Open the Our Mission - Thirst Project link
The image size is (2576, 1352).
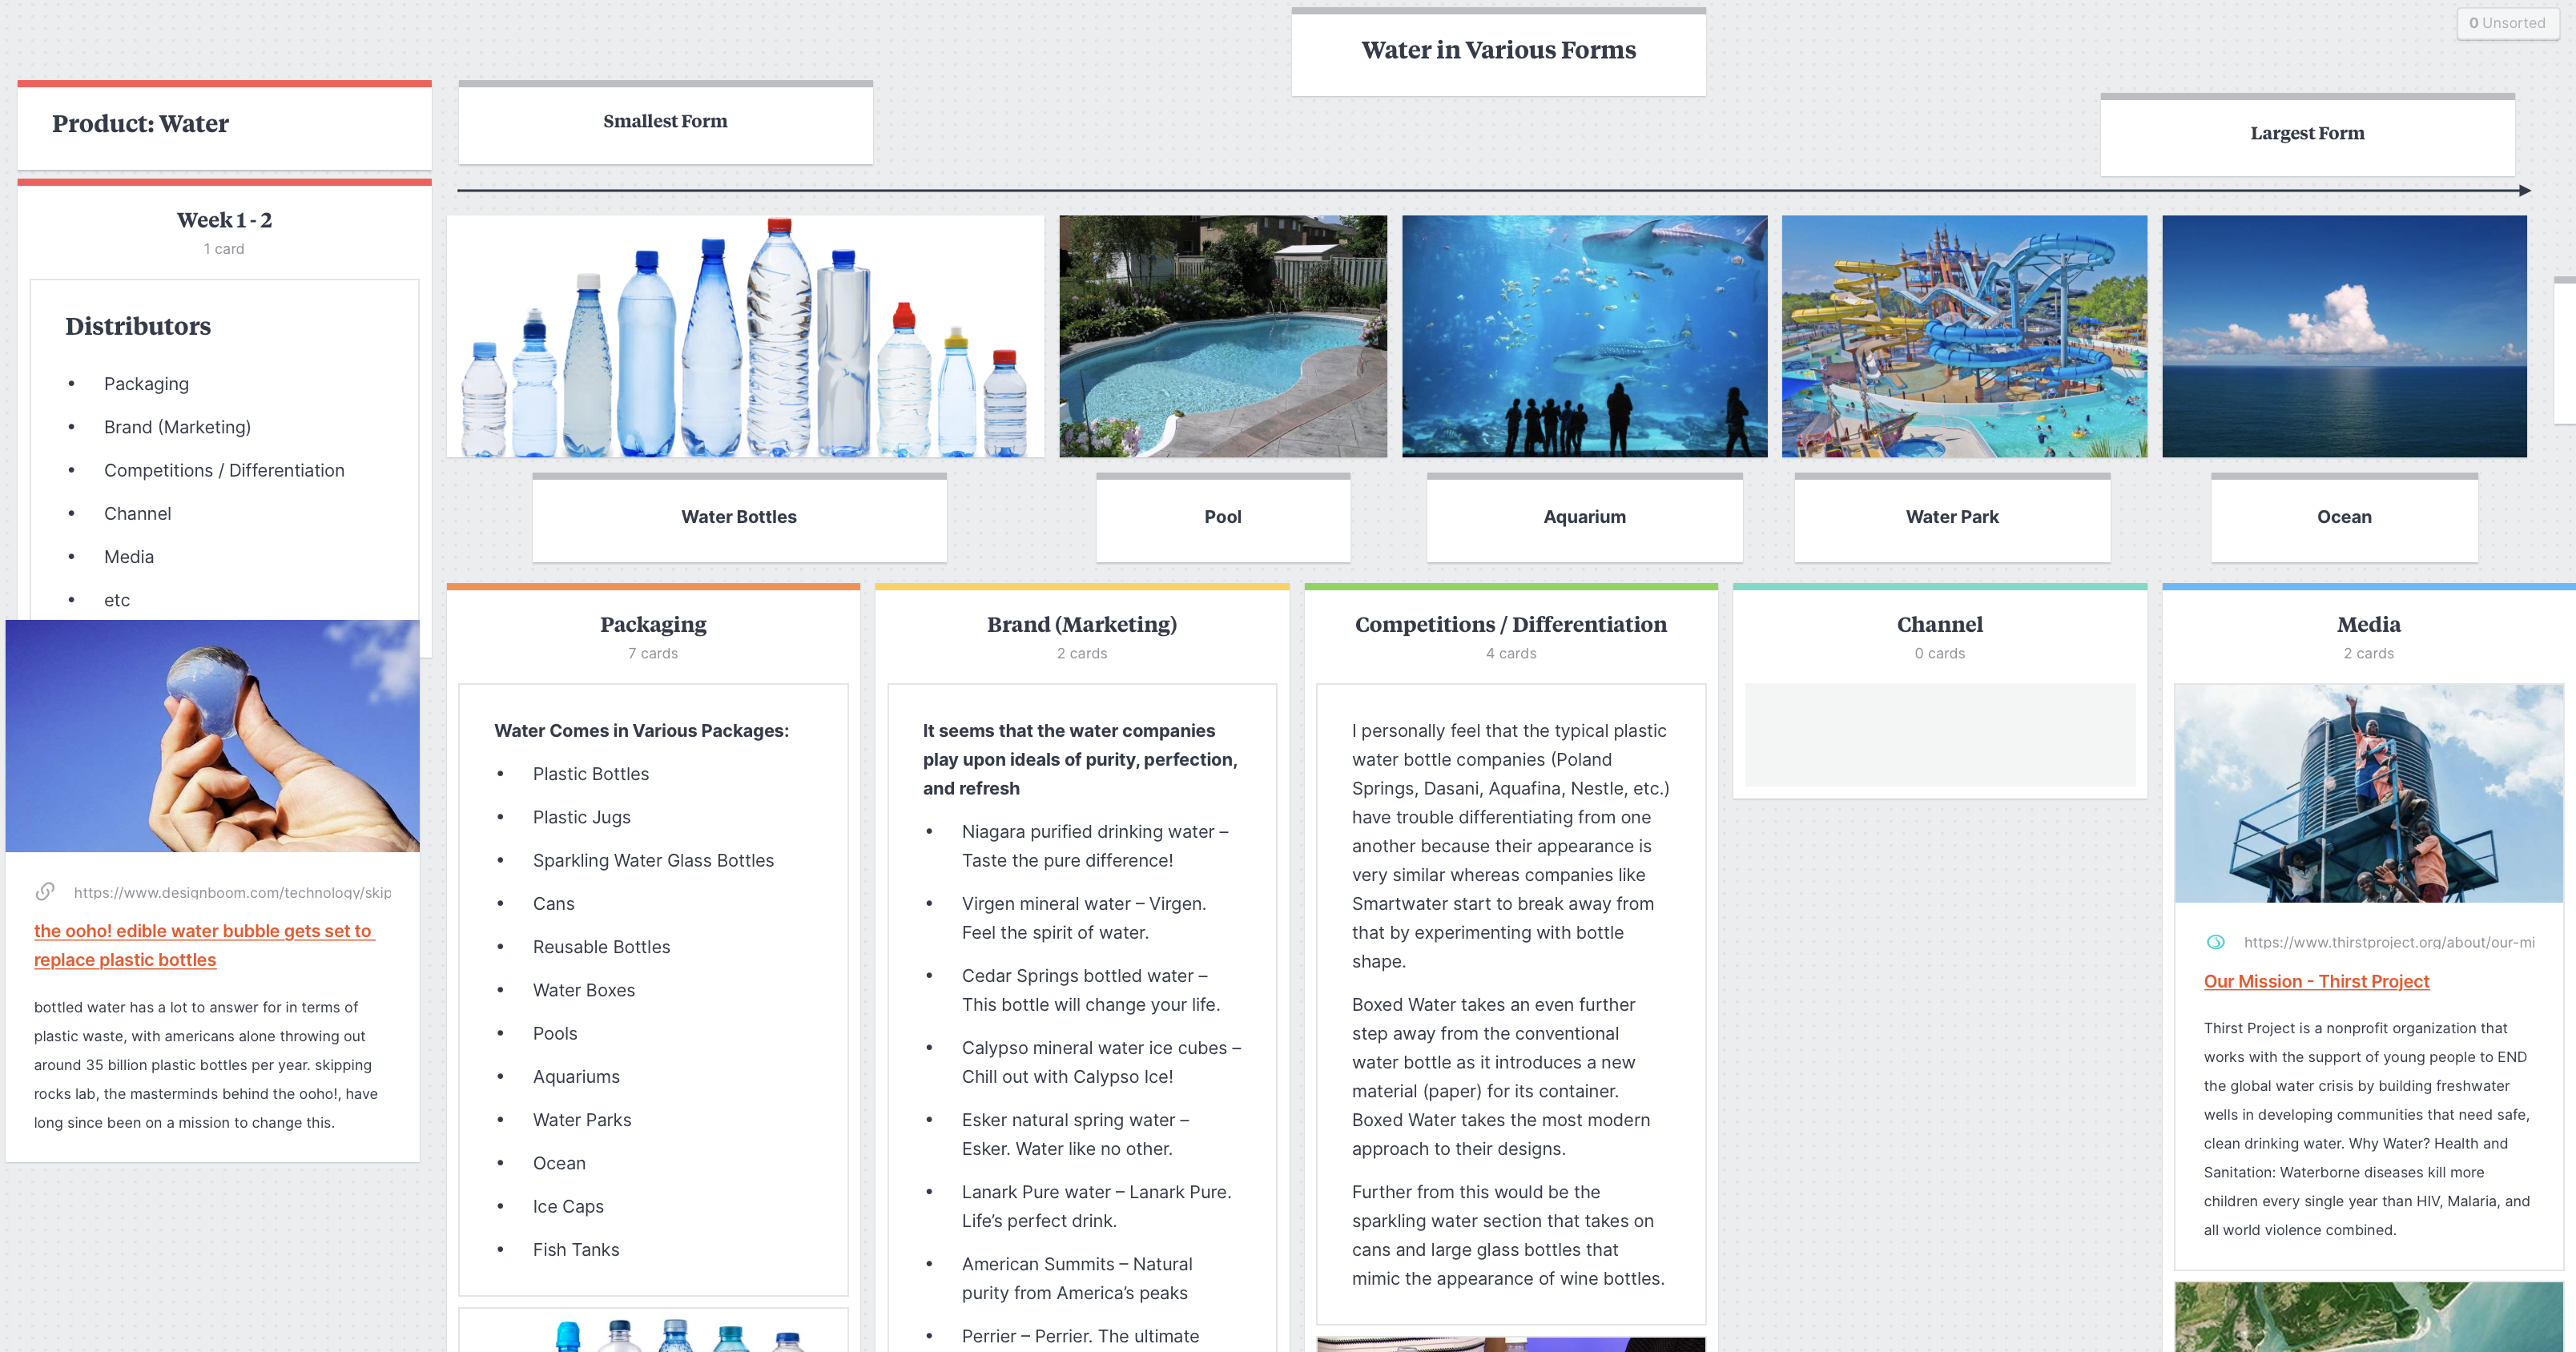(2316, 981)
